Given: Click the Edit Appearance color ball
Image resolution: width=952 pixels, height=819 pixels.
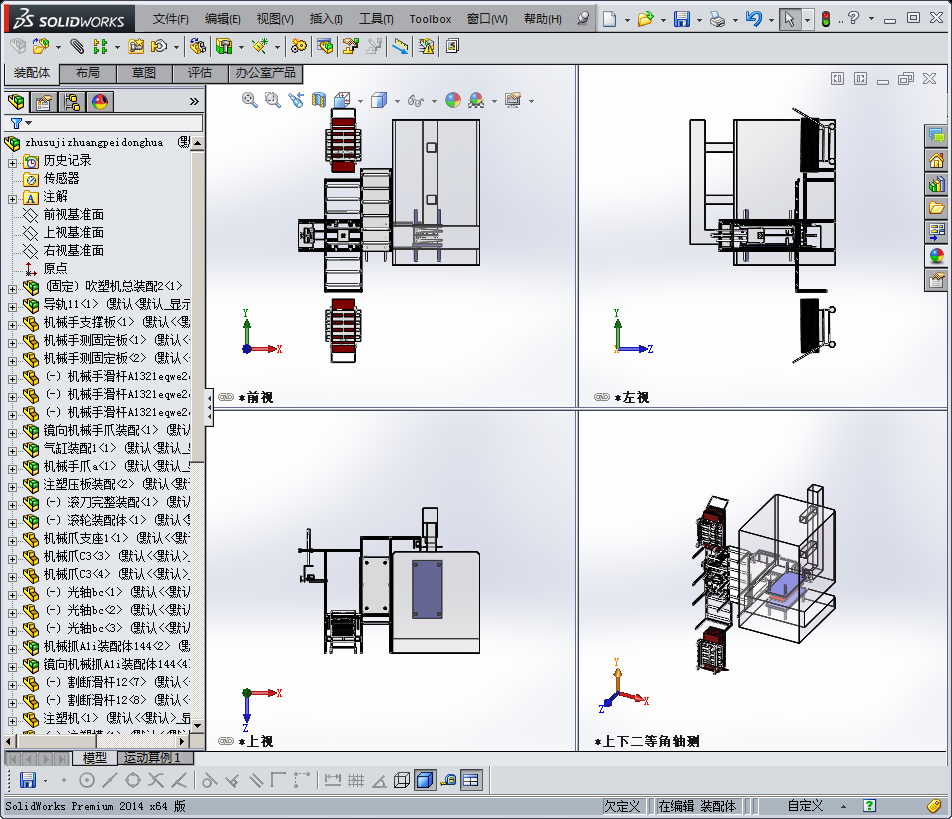Looking at the screenshot, I should coord(453,100).
